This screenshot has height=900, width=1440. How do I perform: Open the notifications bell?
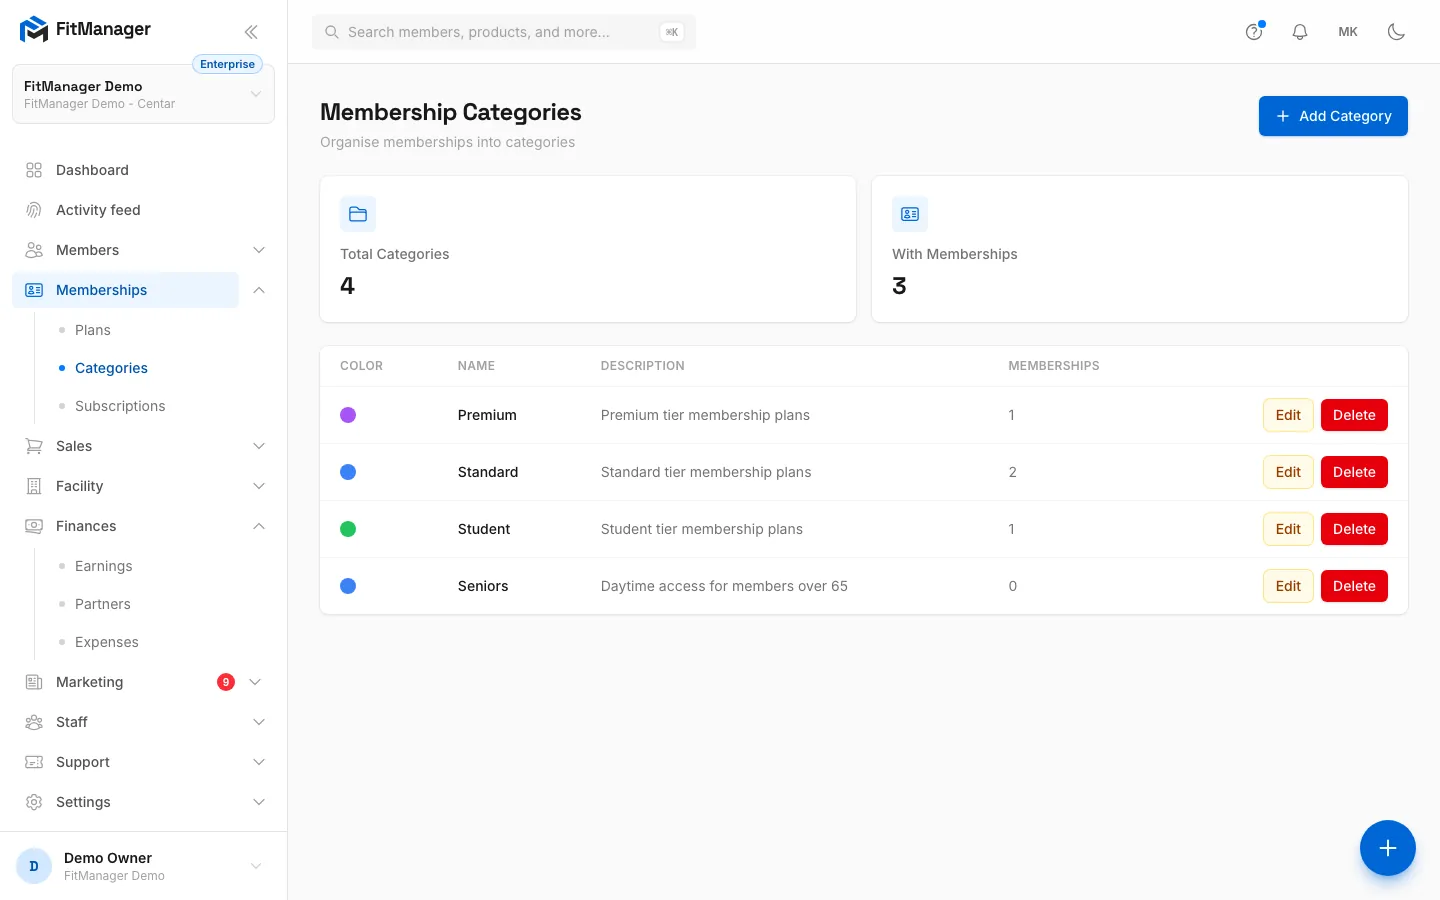pos(1300,32)
